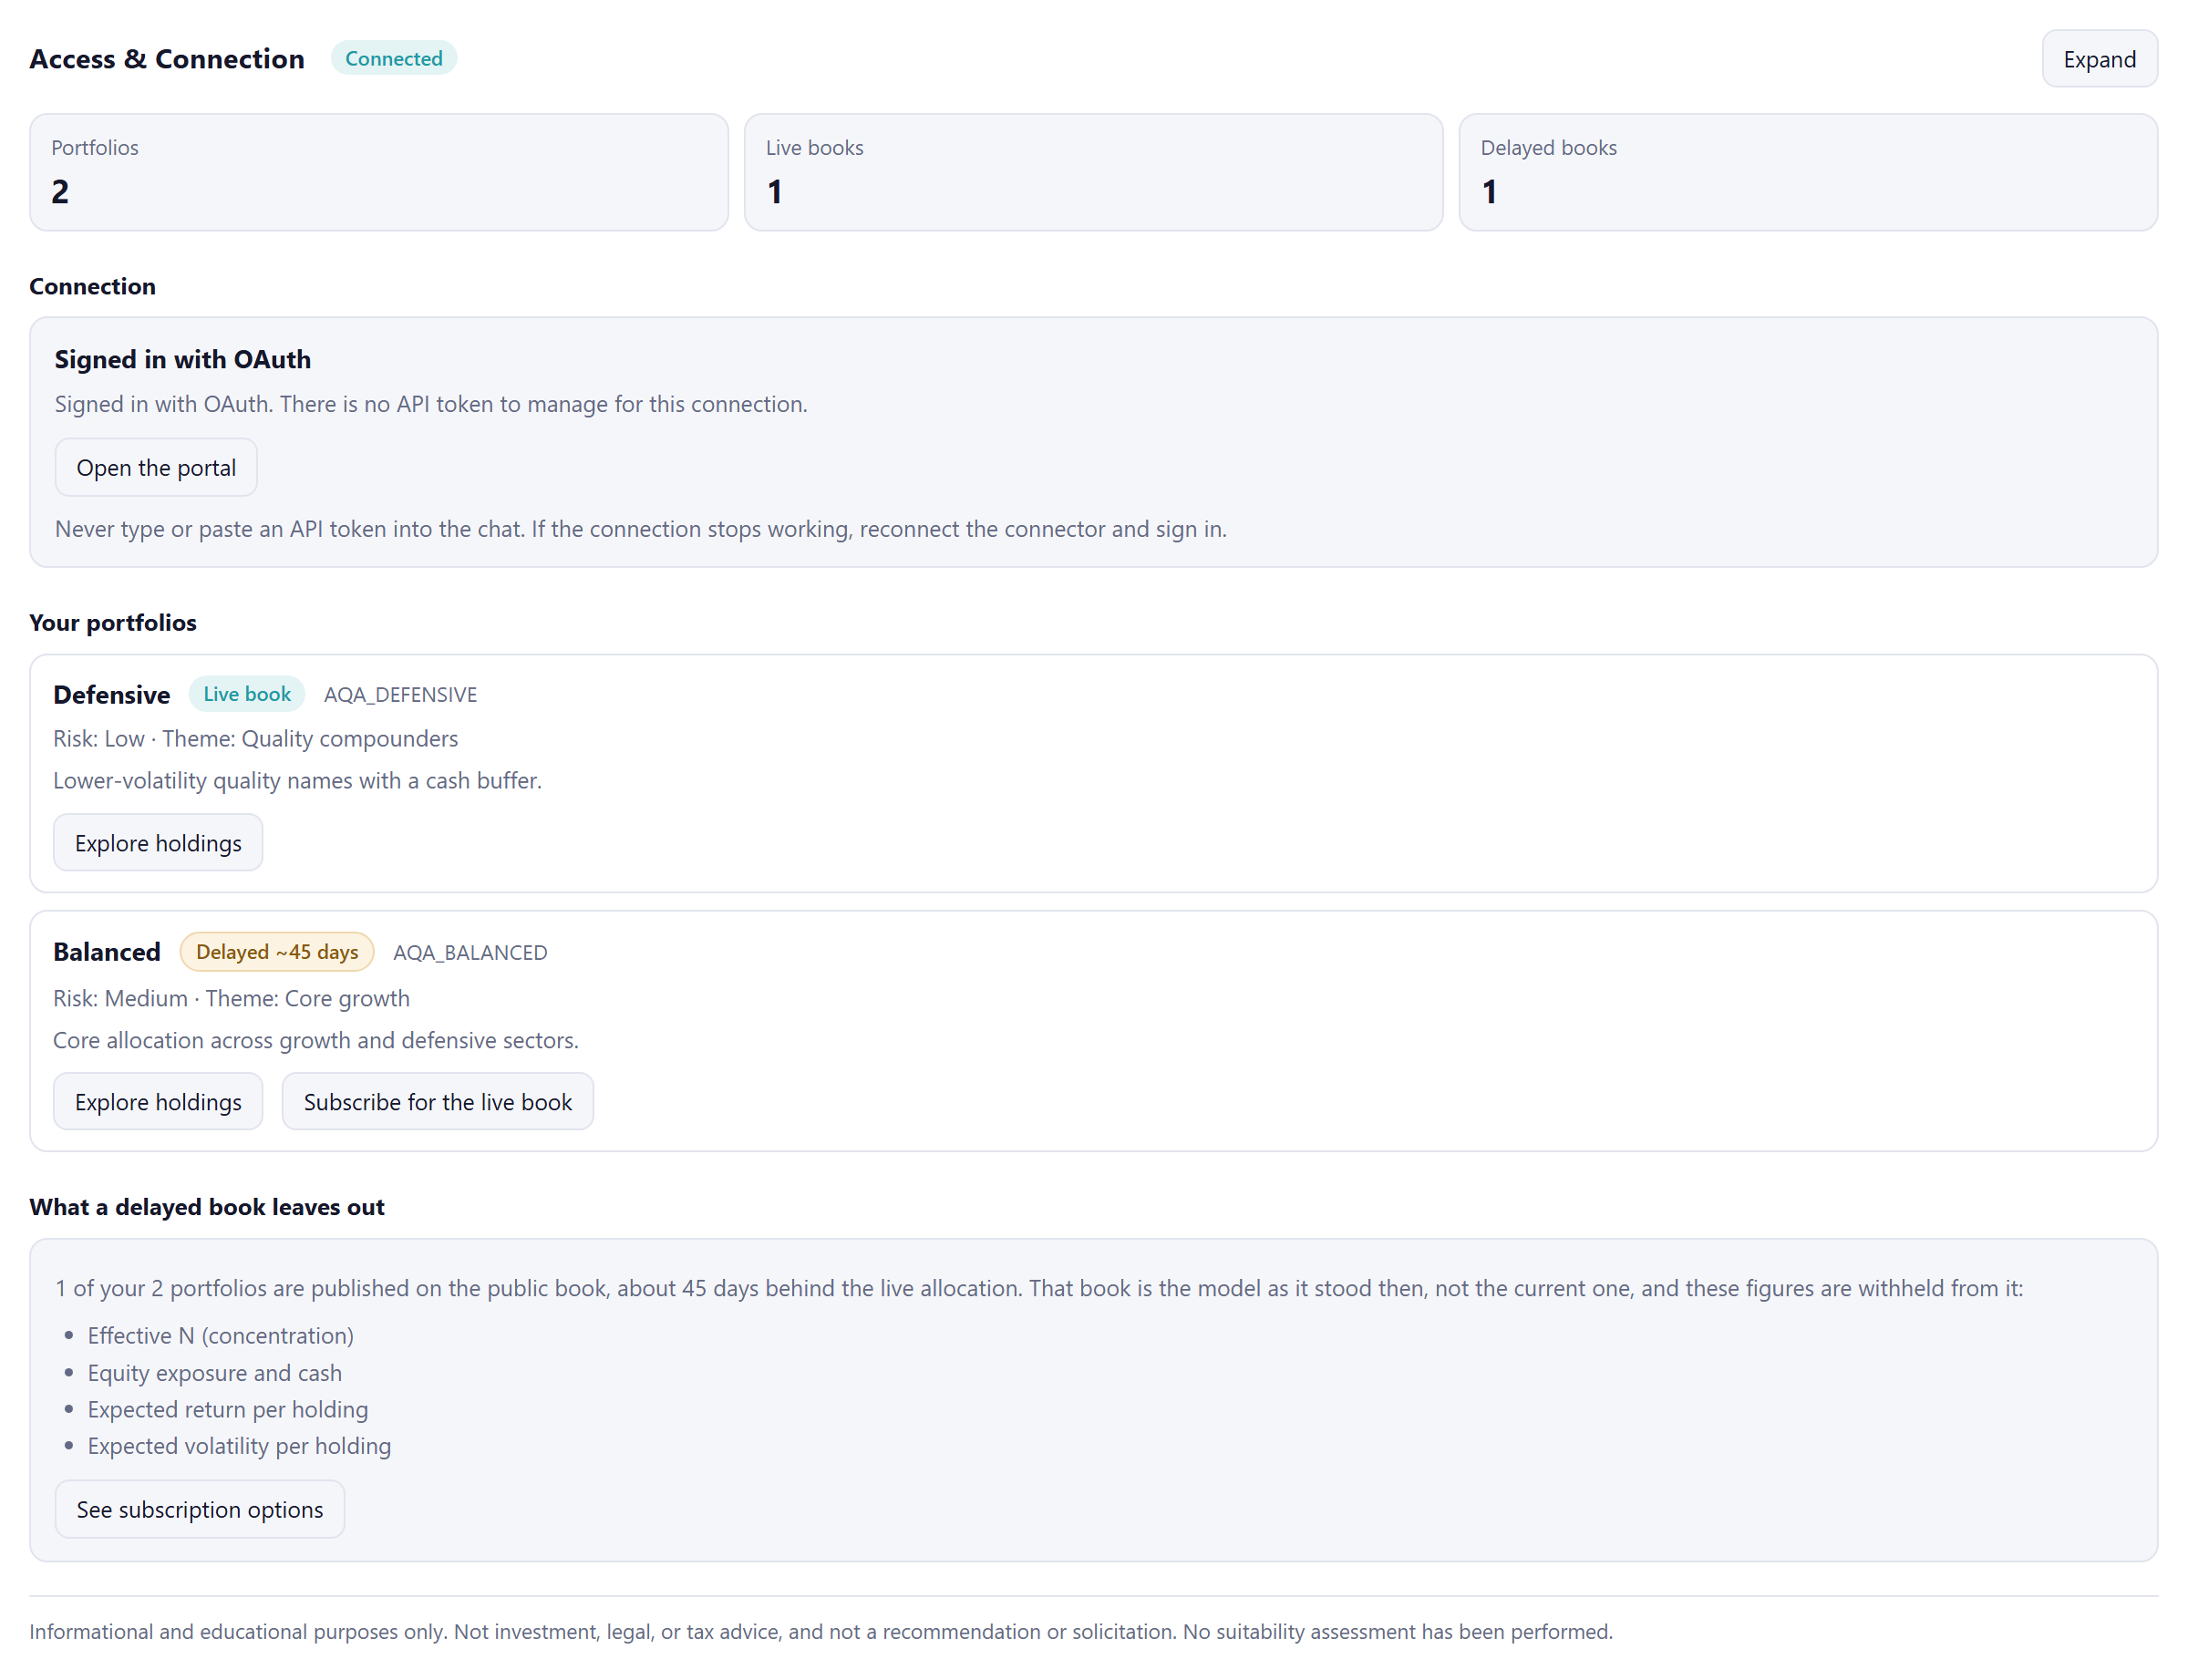Click the AQA_BALANCED identifier
The height and width of the screenshot is (1680, 2188).
tap(470, 952)
